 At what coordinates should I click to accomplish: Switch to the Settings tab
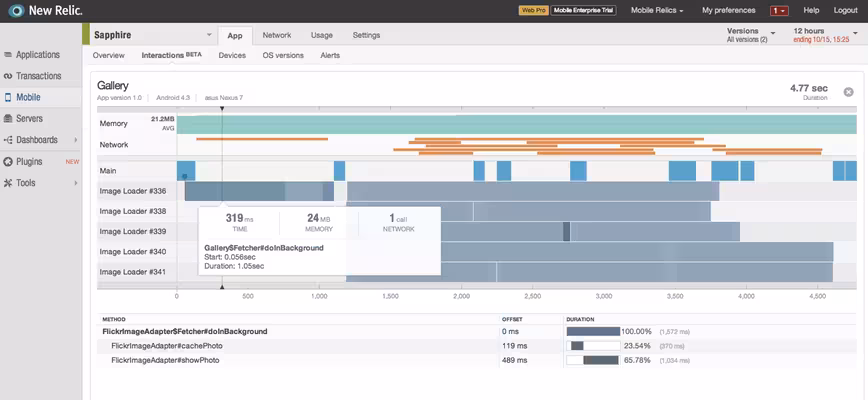point(366,35)
